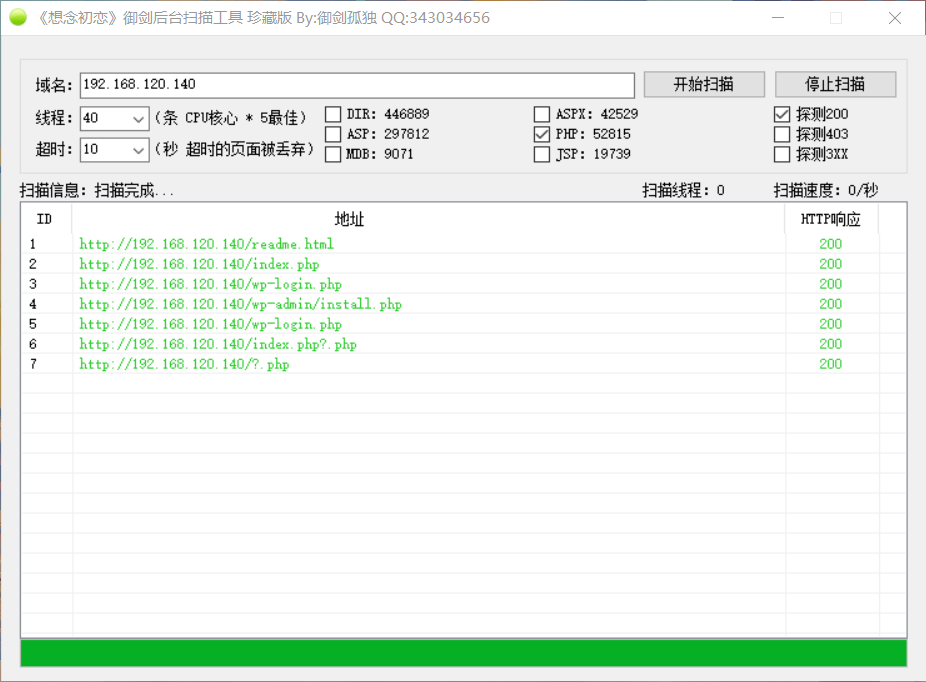This screenshot has height=682, width=926.
Task: Click the 地址 address column header
Action: click(x=428, y=219)
